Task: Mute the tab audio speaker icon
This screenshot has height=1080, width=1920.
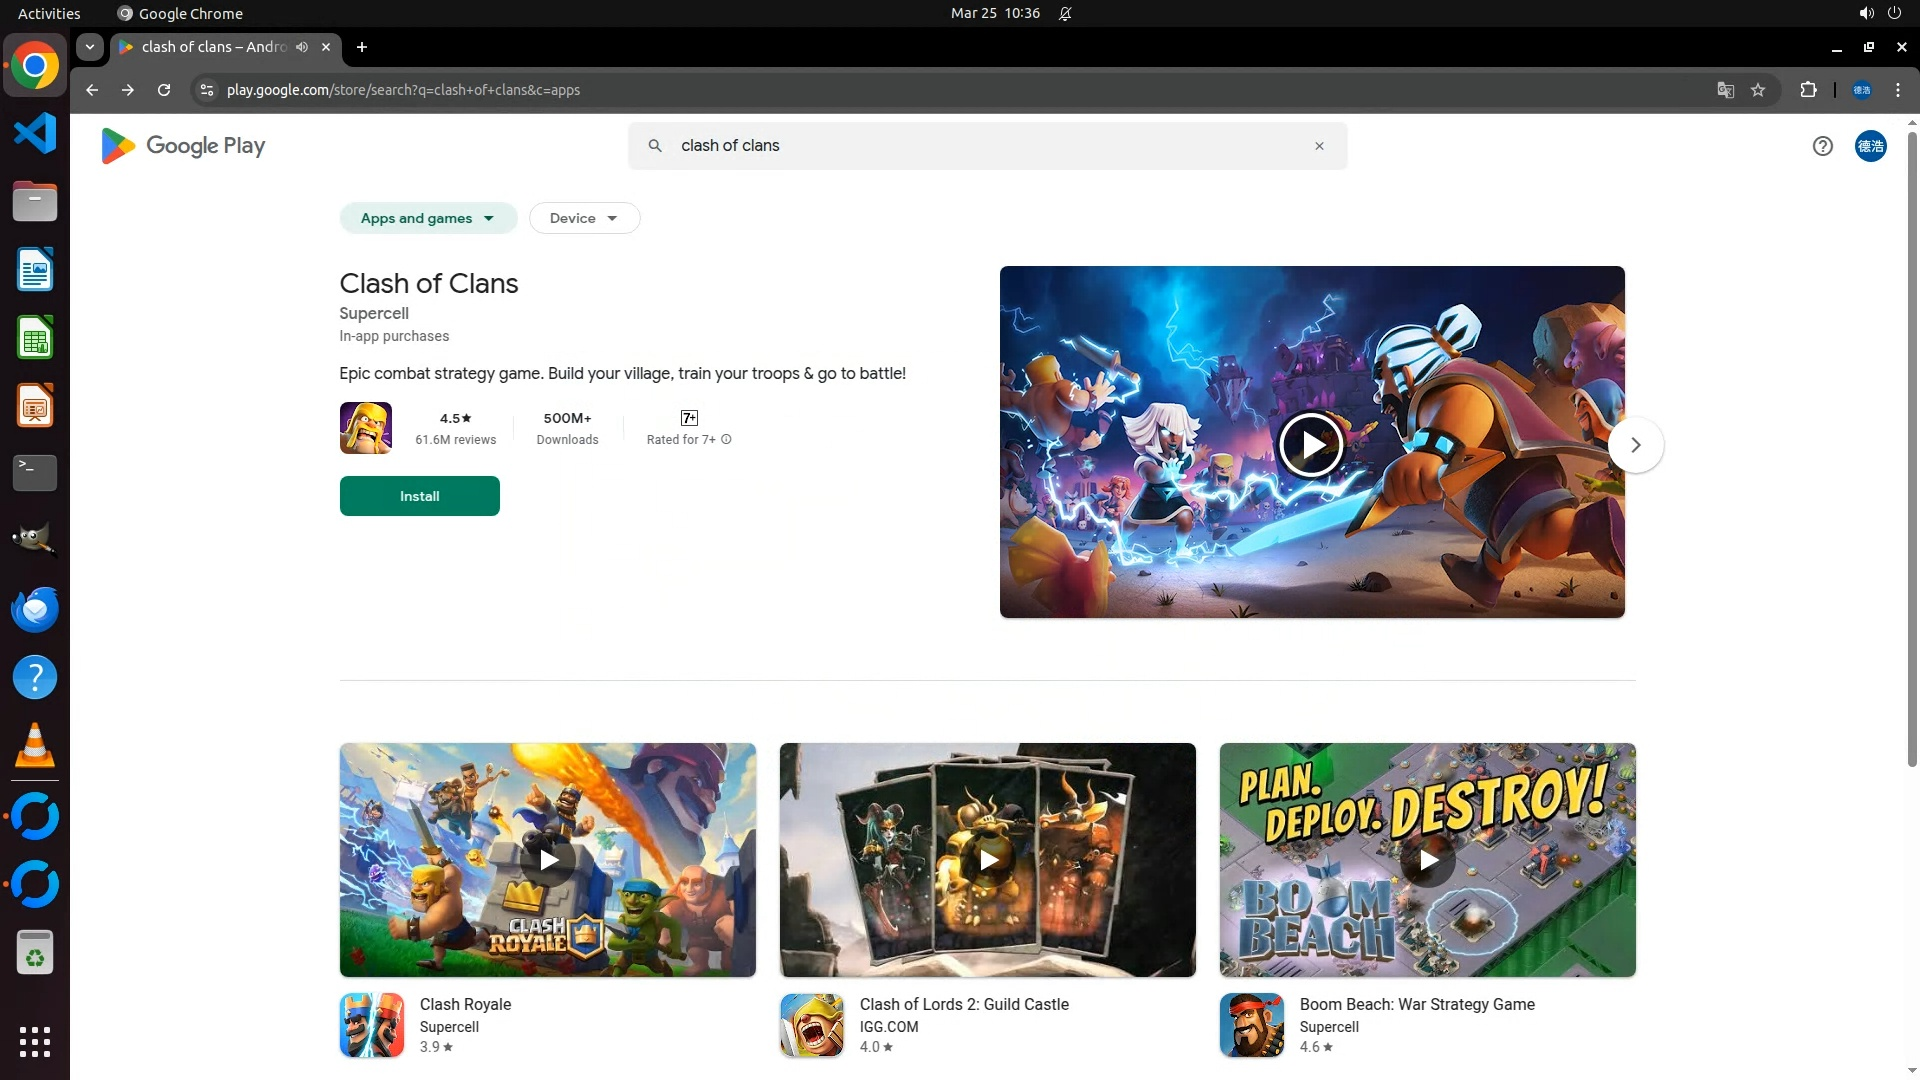Action: pos(302,47)
